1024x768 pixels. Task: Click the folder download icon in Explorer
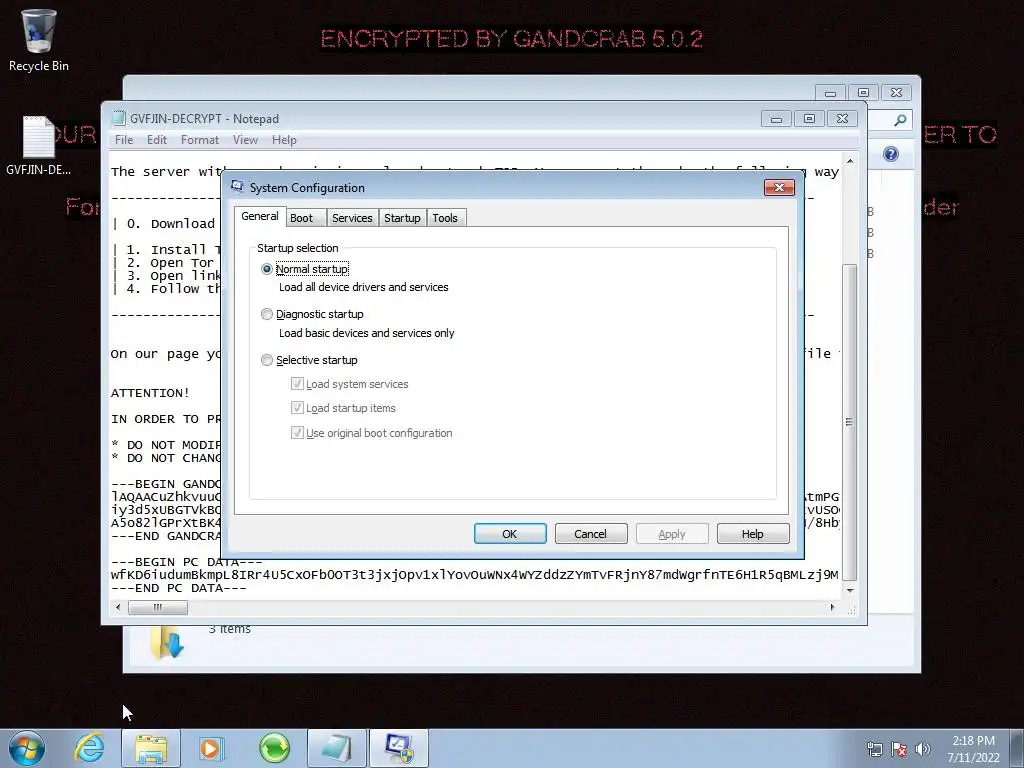point(167,641)
